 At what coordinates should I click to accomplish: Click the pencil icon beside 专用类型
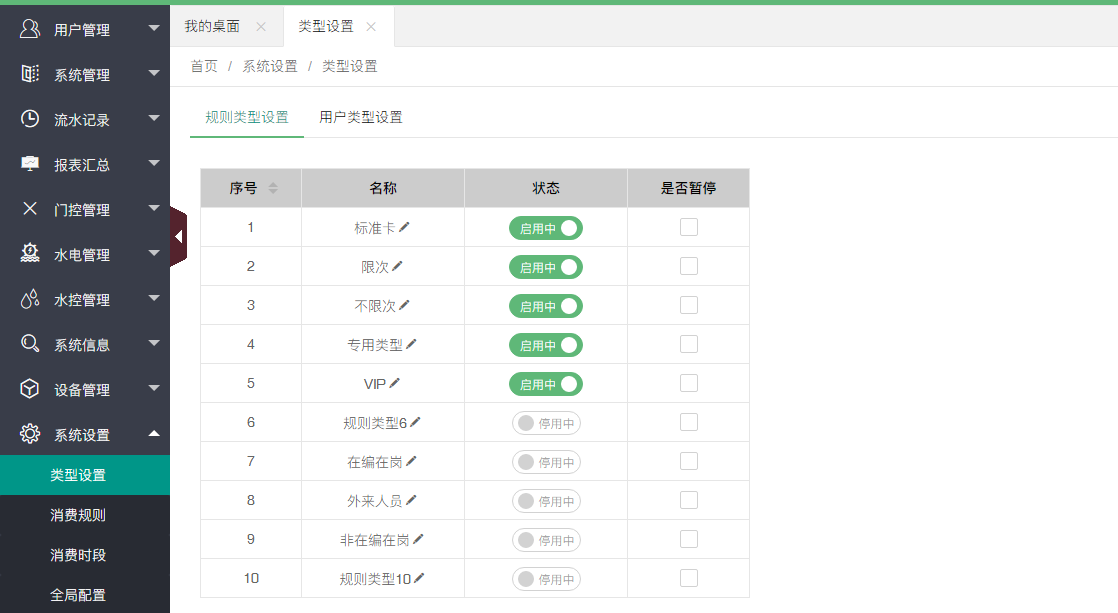point(411,344)
